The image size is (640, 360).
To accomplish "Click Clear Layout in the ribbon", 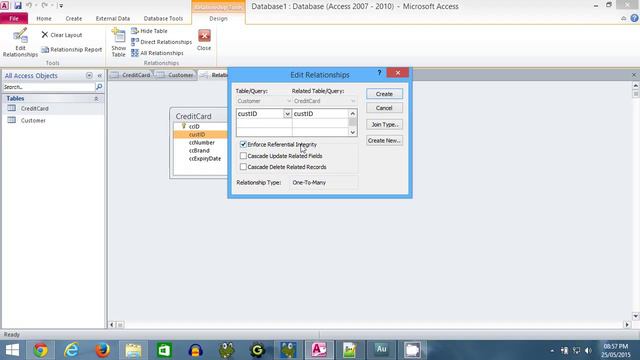I will pyautogui.click(x=62, y=35).
